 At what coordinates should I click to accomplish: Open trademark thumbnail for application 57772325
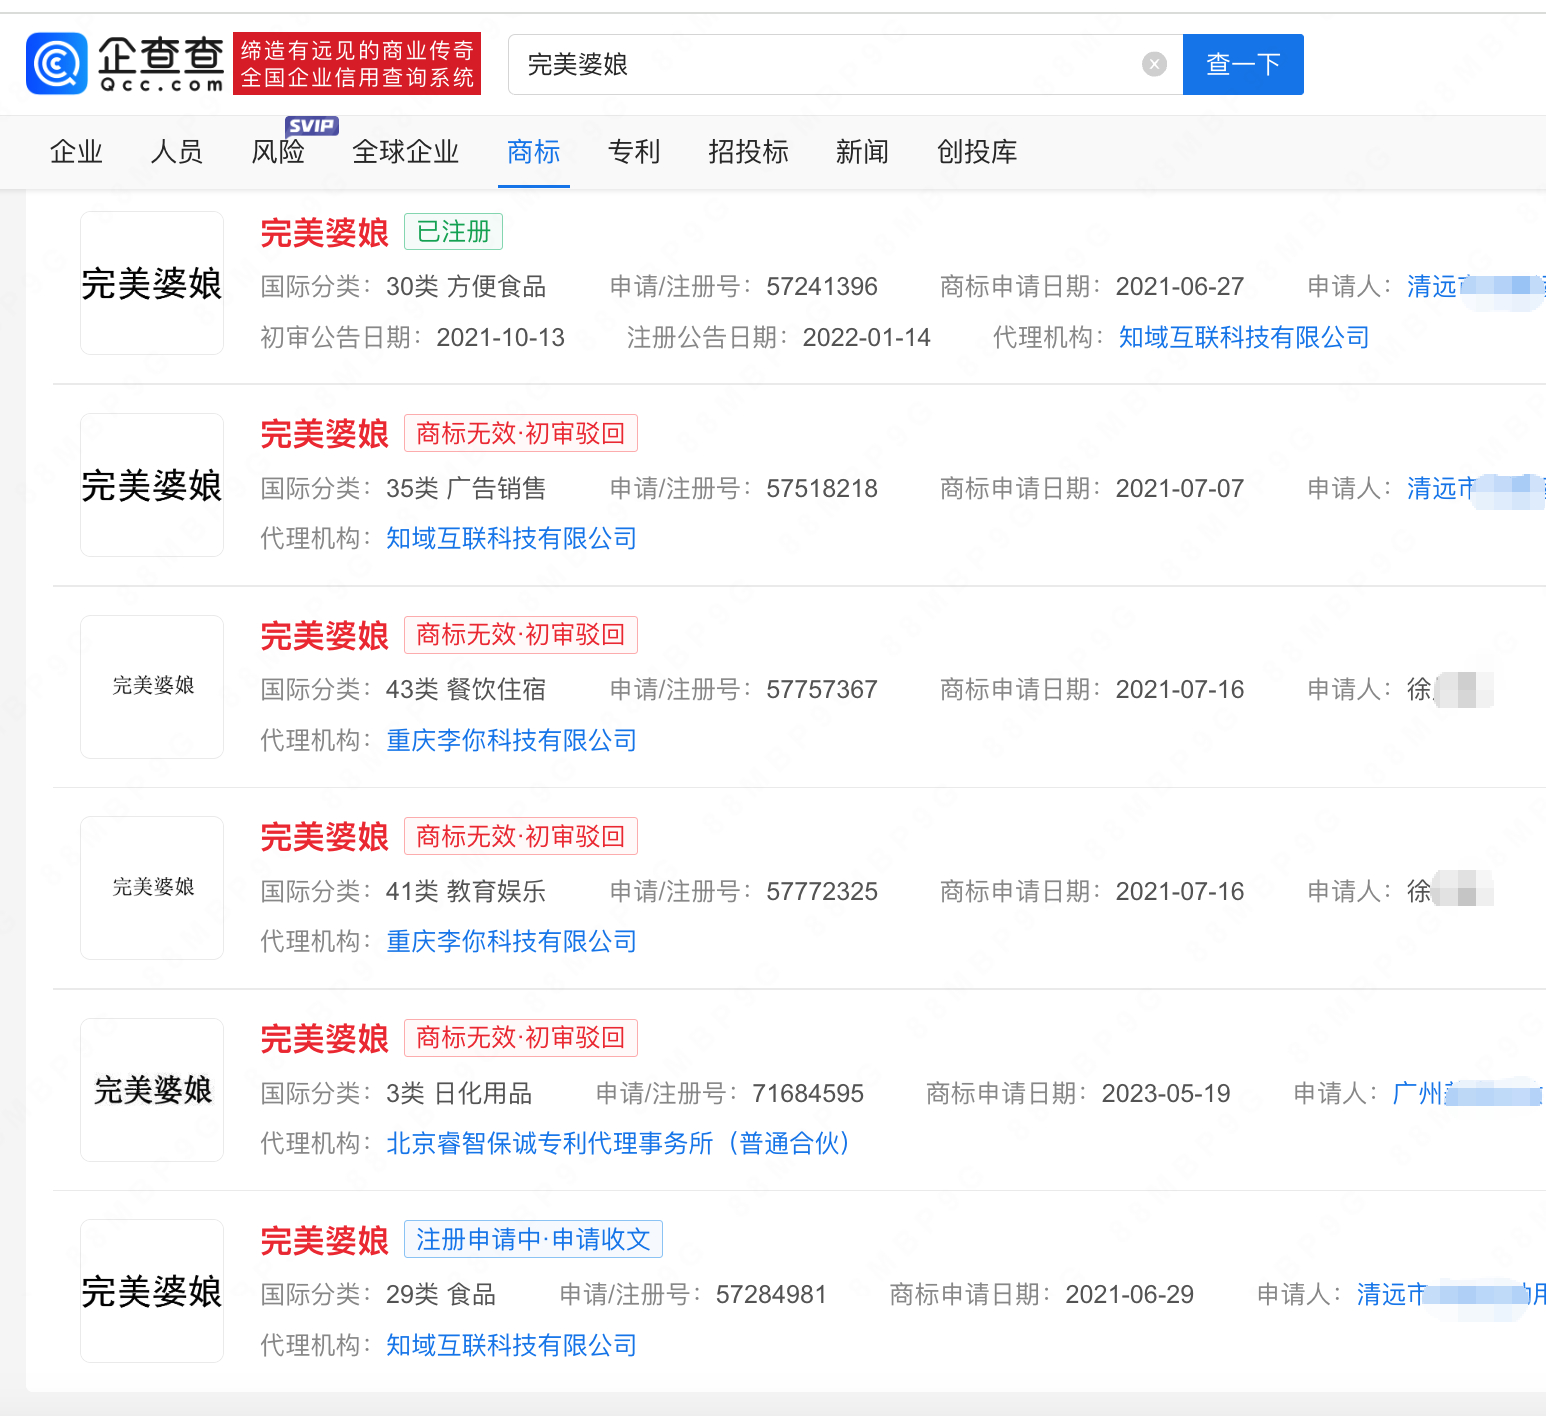coord(152,888)
